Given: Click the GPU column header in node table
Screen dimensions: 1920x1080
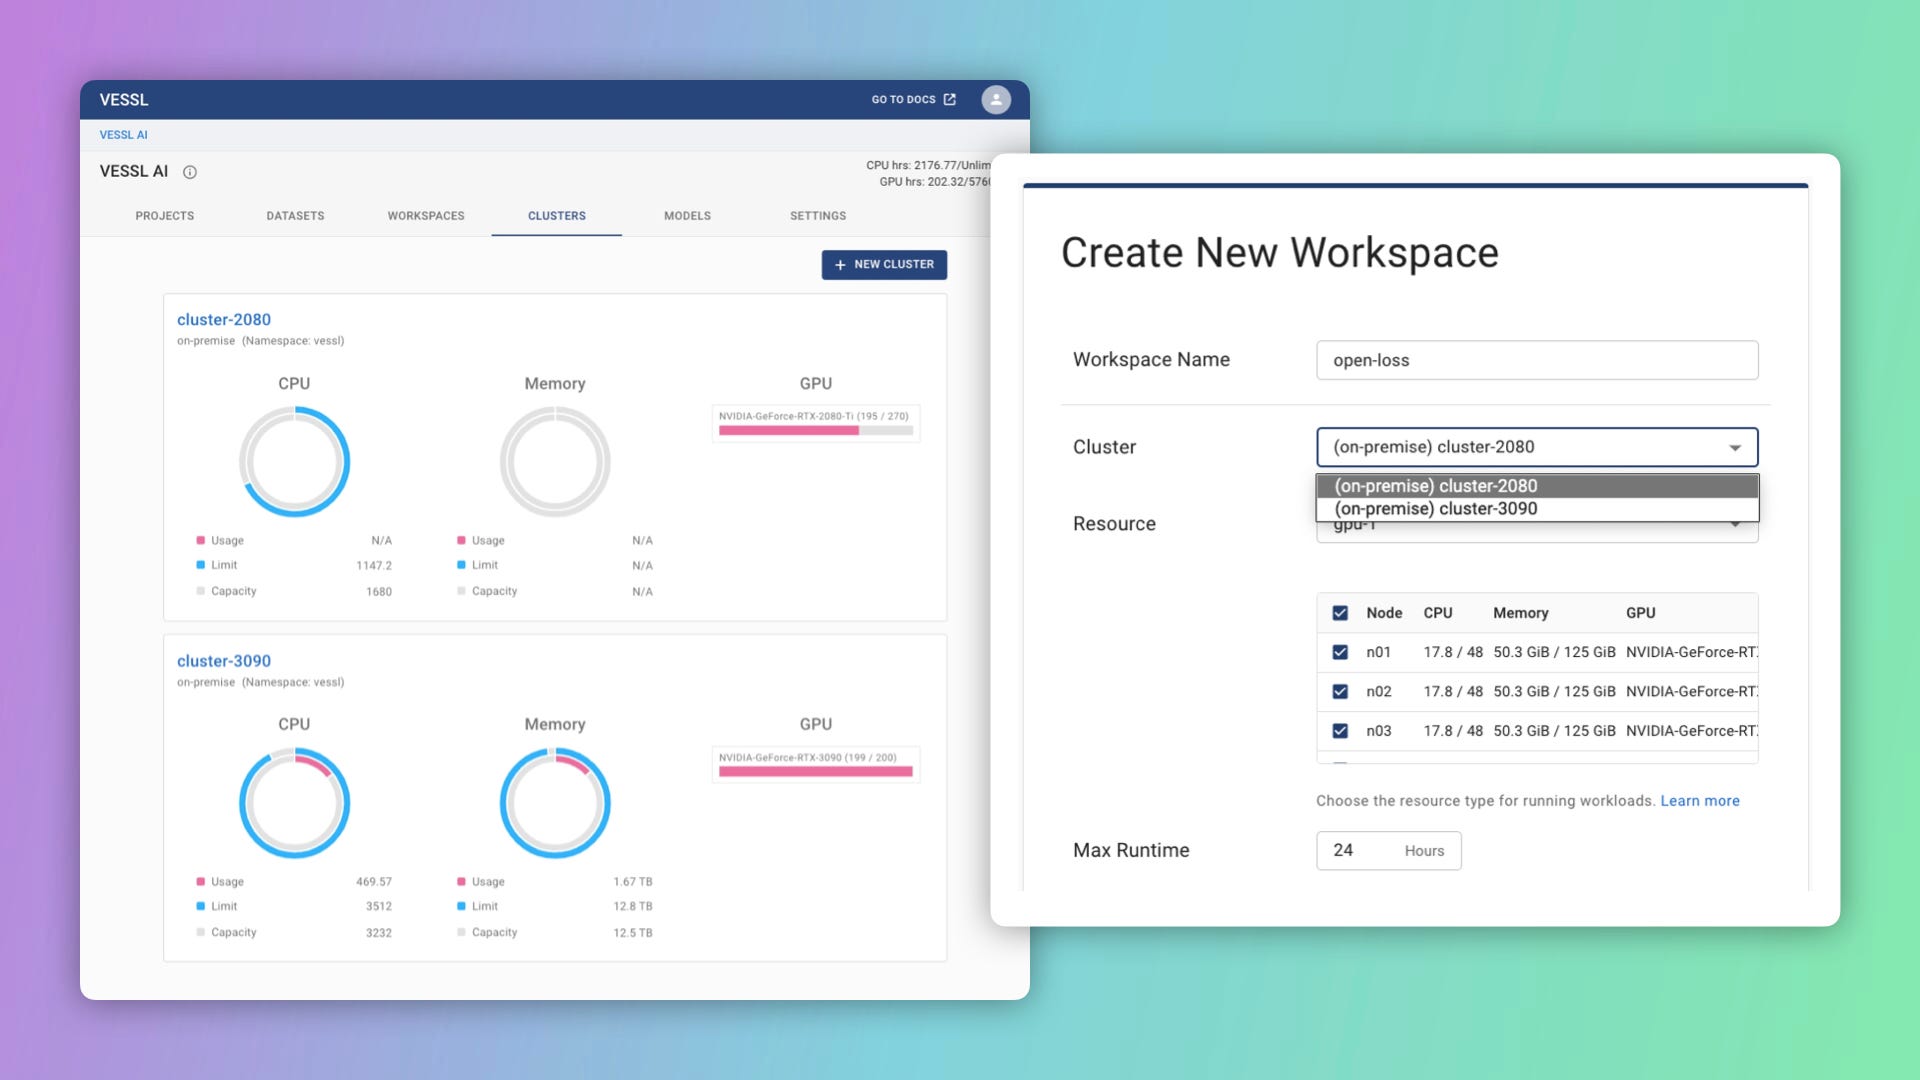Looking at the screenshot, I should [x=1640, y=613].
